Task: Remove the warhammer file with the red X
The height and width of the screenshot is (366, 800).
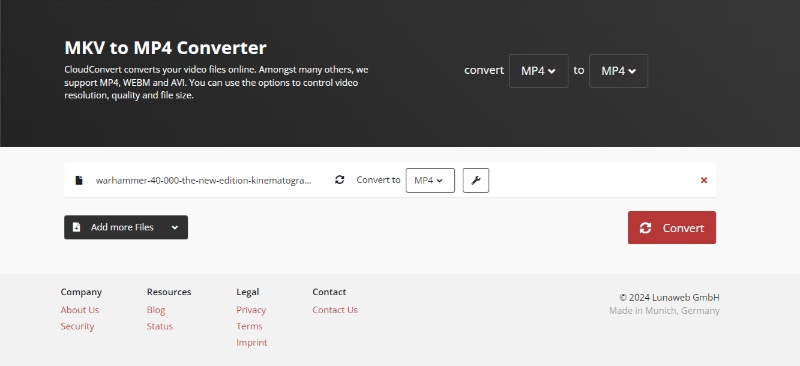Action: pyautogui.click(x=704, y=180)
